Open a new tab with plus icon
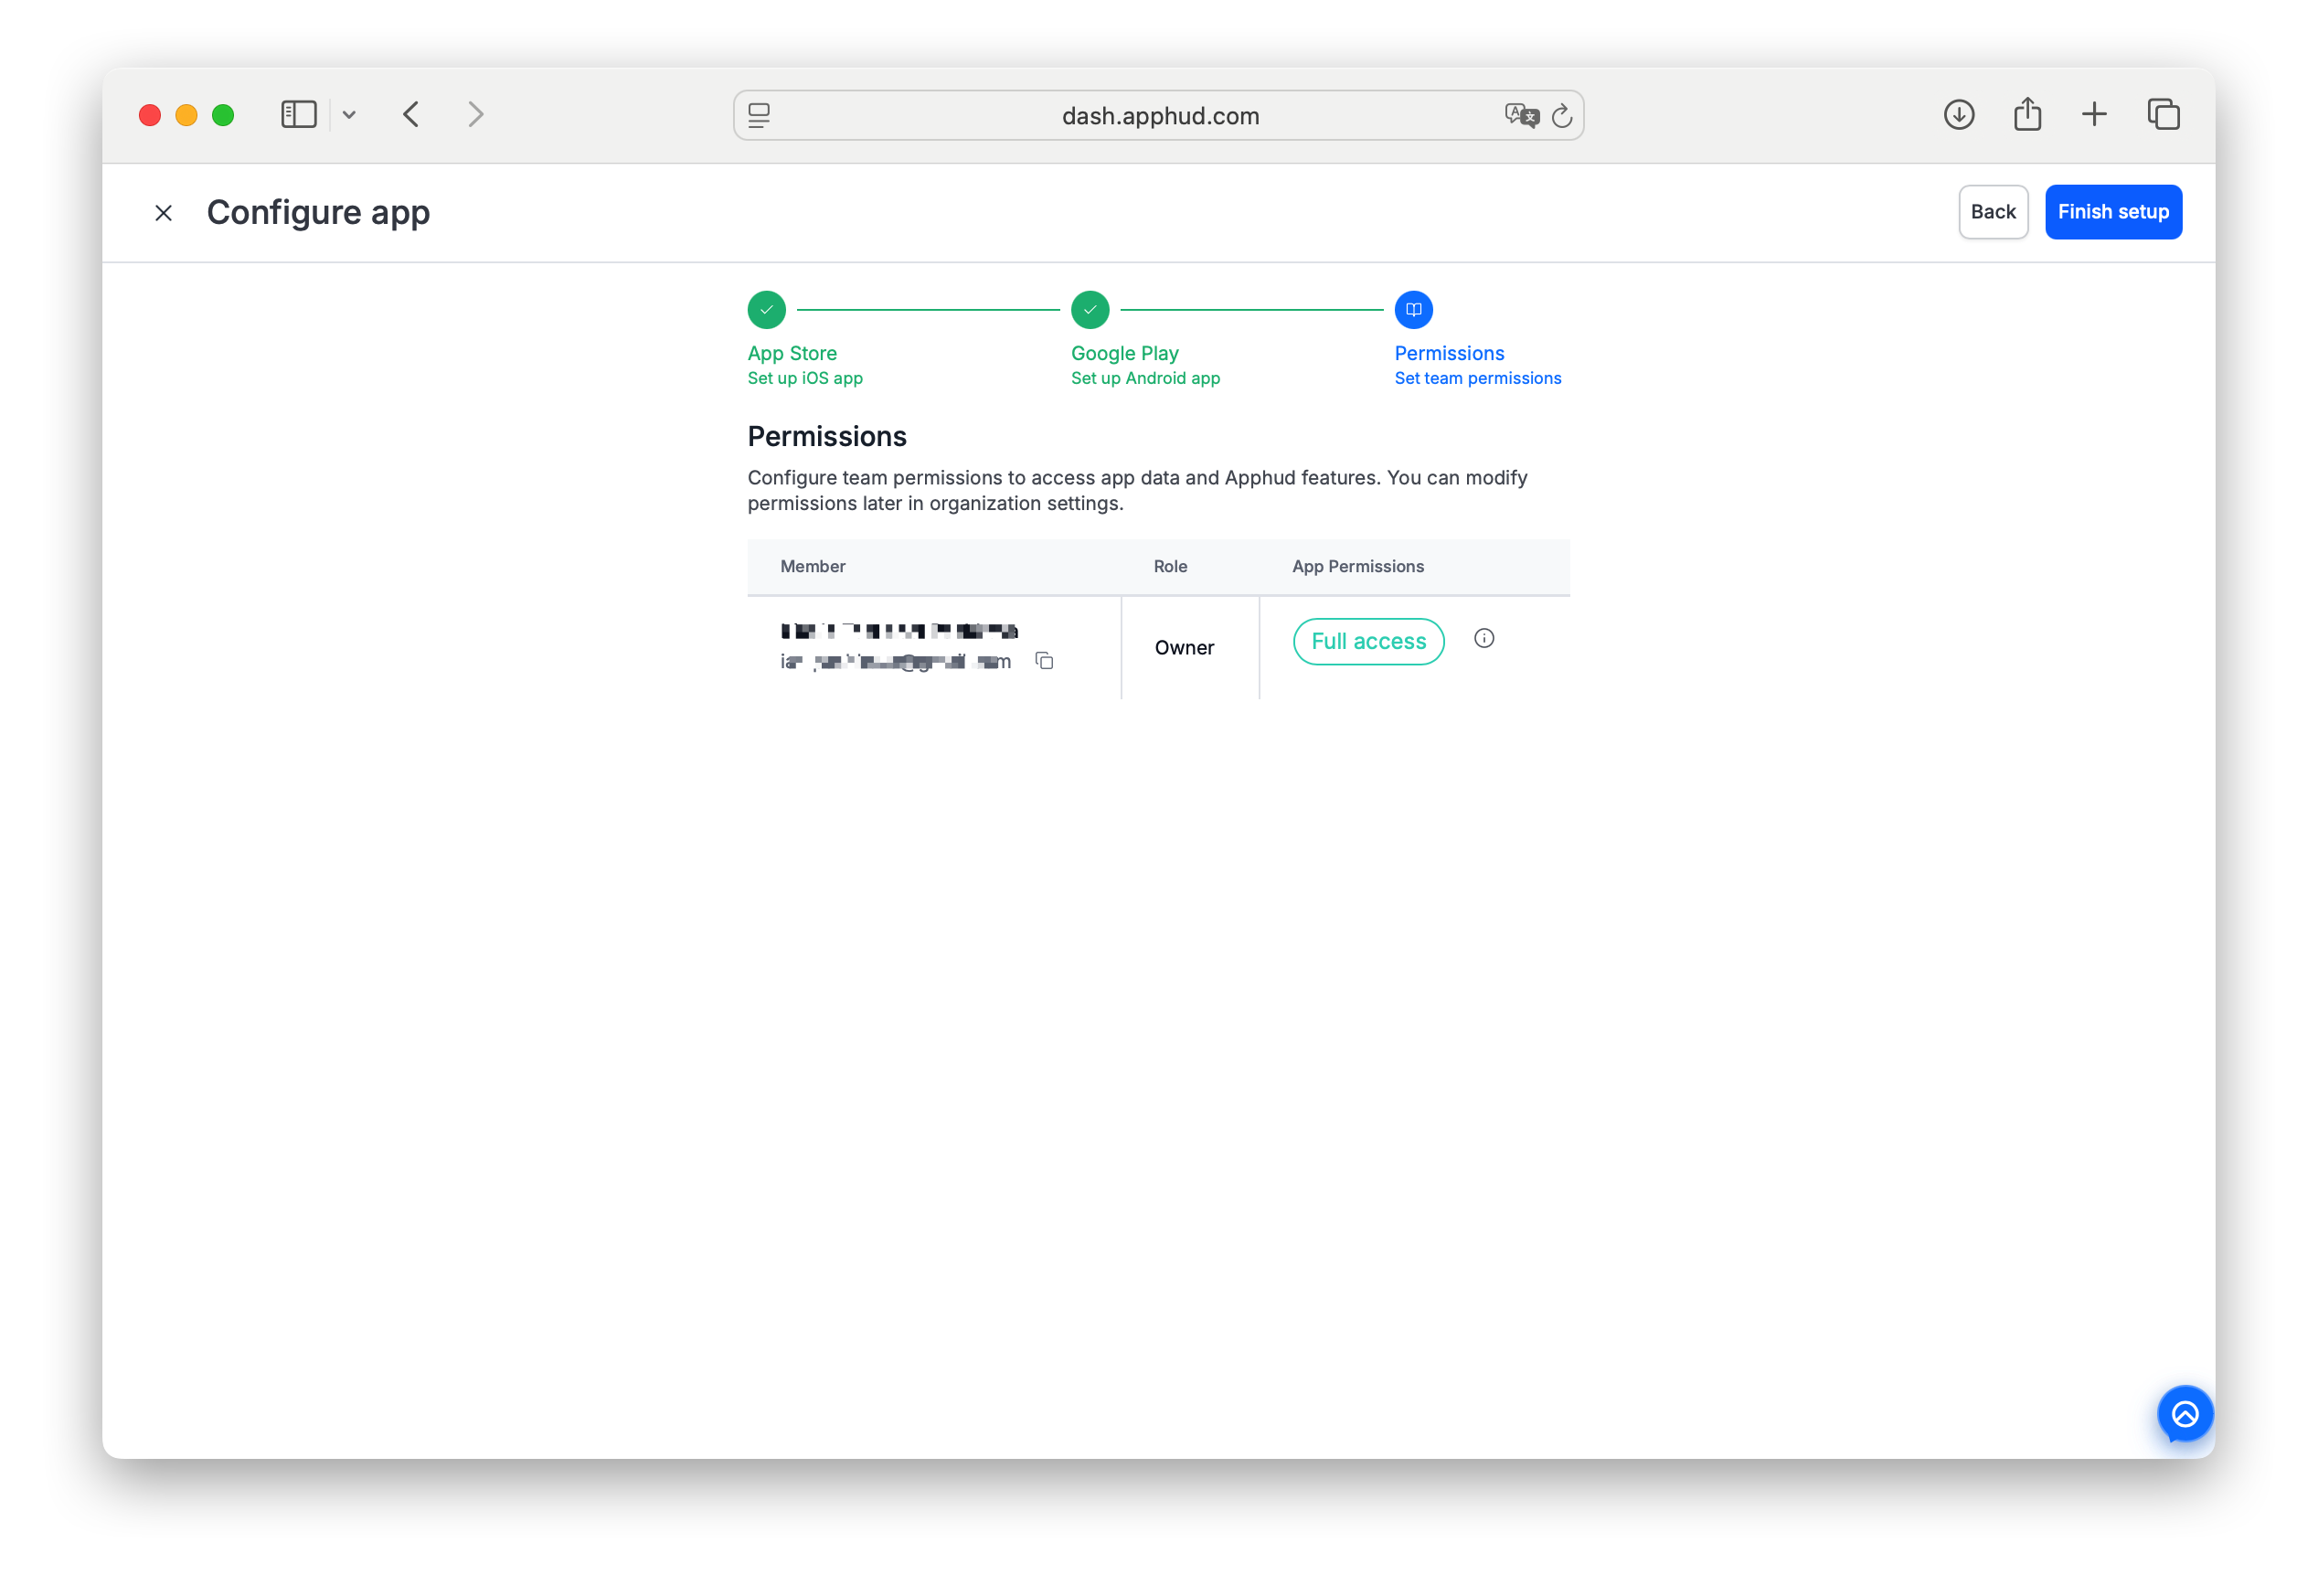The width and height of the screenshot is (2318, 1596). (x=2093, y=115)
